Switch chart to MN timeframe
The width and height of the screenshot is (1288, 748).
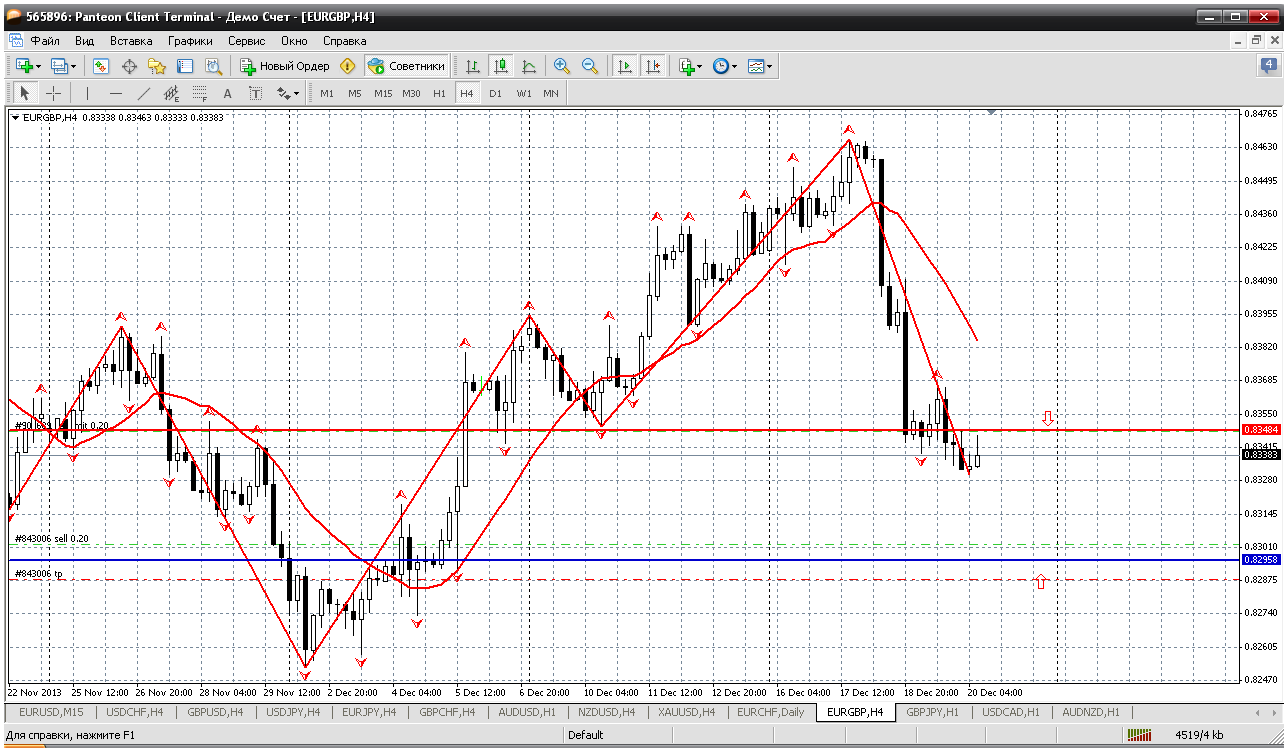tap(551, 93)
